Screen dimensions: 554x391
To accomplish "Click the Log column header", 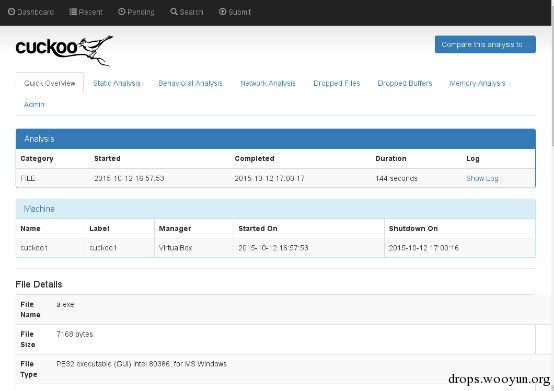I will [x=473, y=159].
